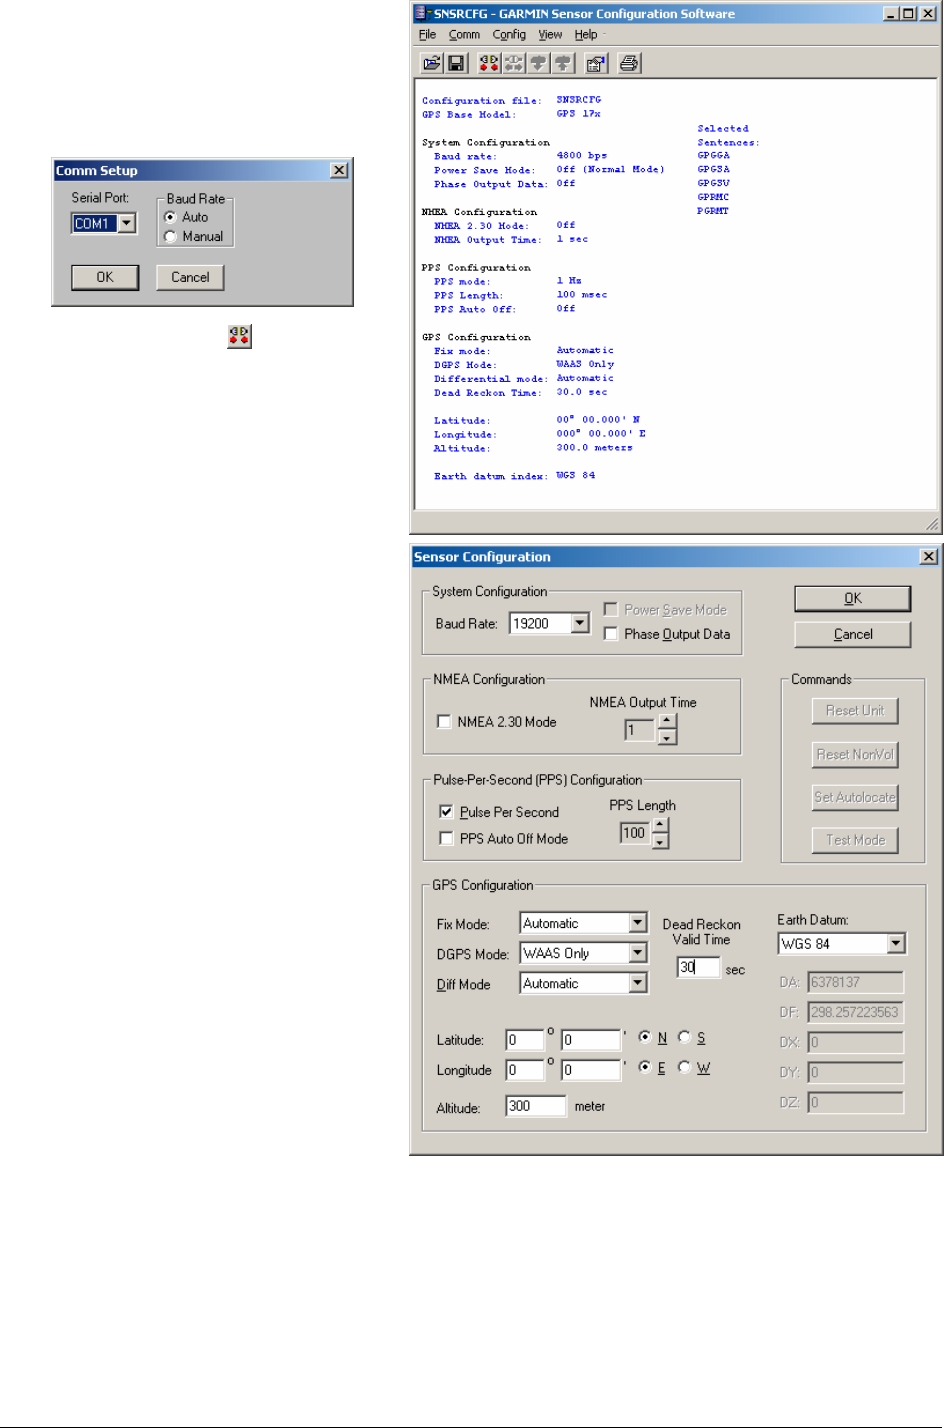Click the greyed Disconnect toolbar icon

click(514, 64)
